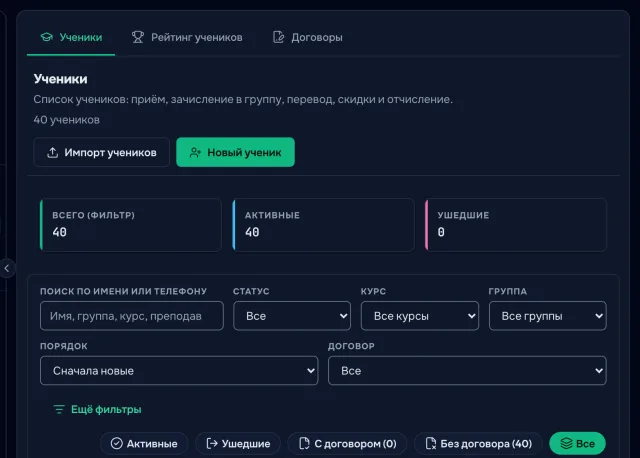Image resolution: width=640 pixels, height=458 pixels.
Task: Click the ДОГОВОР field label
Action: pos(351,346)
